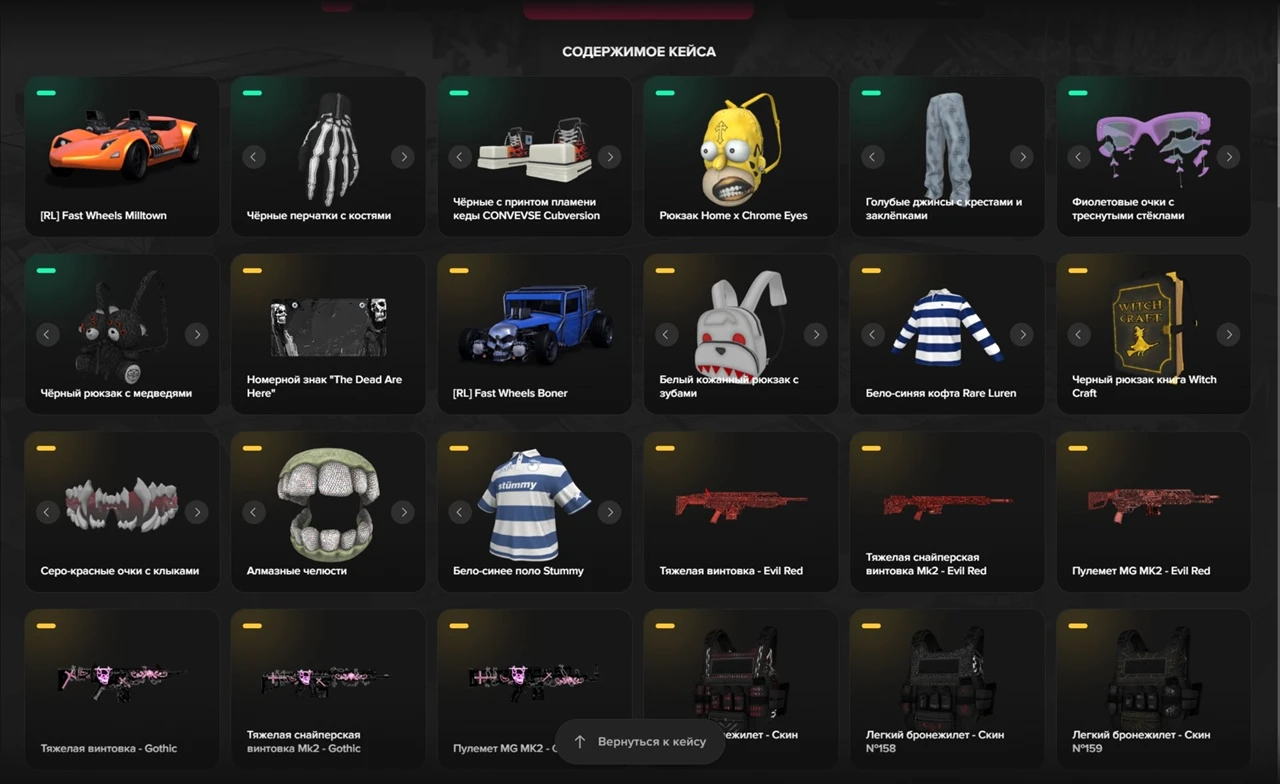The height and width of the screenshot is (784, 1280).
Task: Click previous arrow on Фиолетовые очки card
Action: coord(1079,157)
